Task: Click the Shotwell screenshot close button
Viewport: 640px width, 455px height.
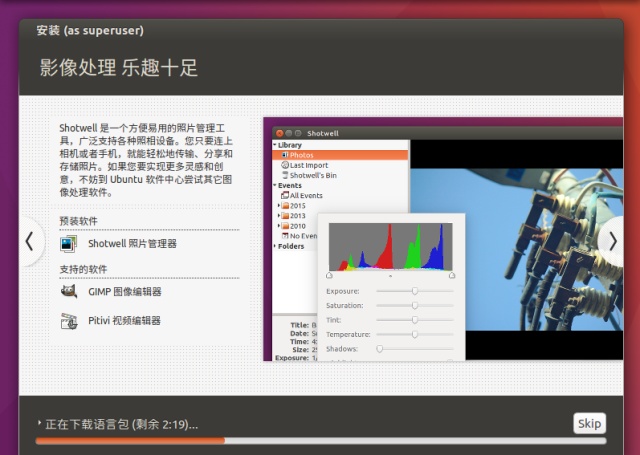Action: pos(280,133)
